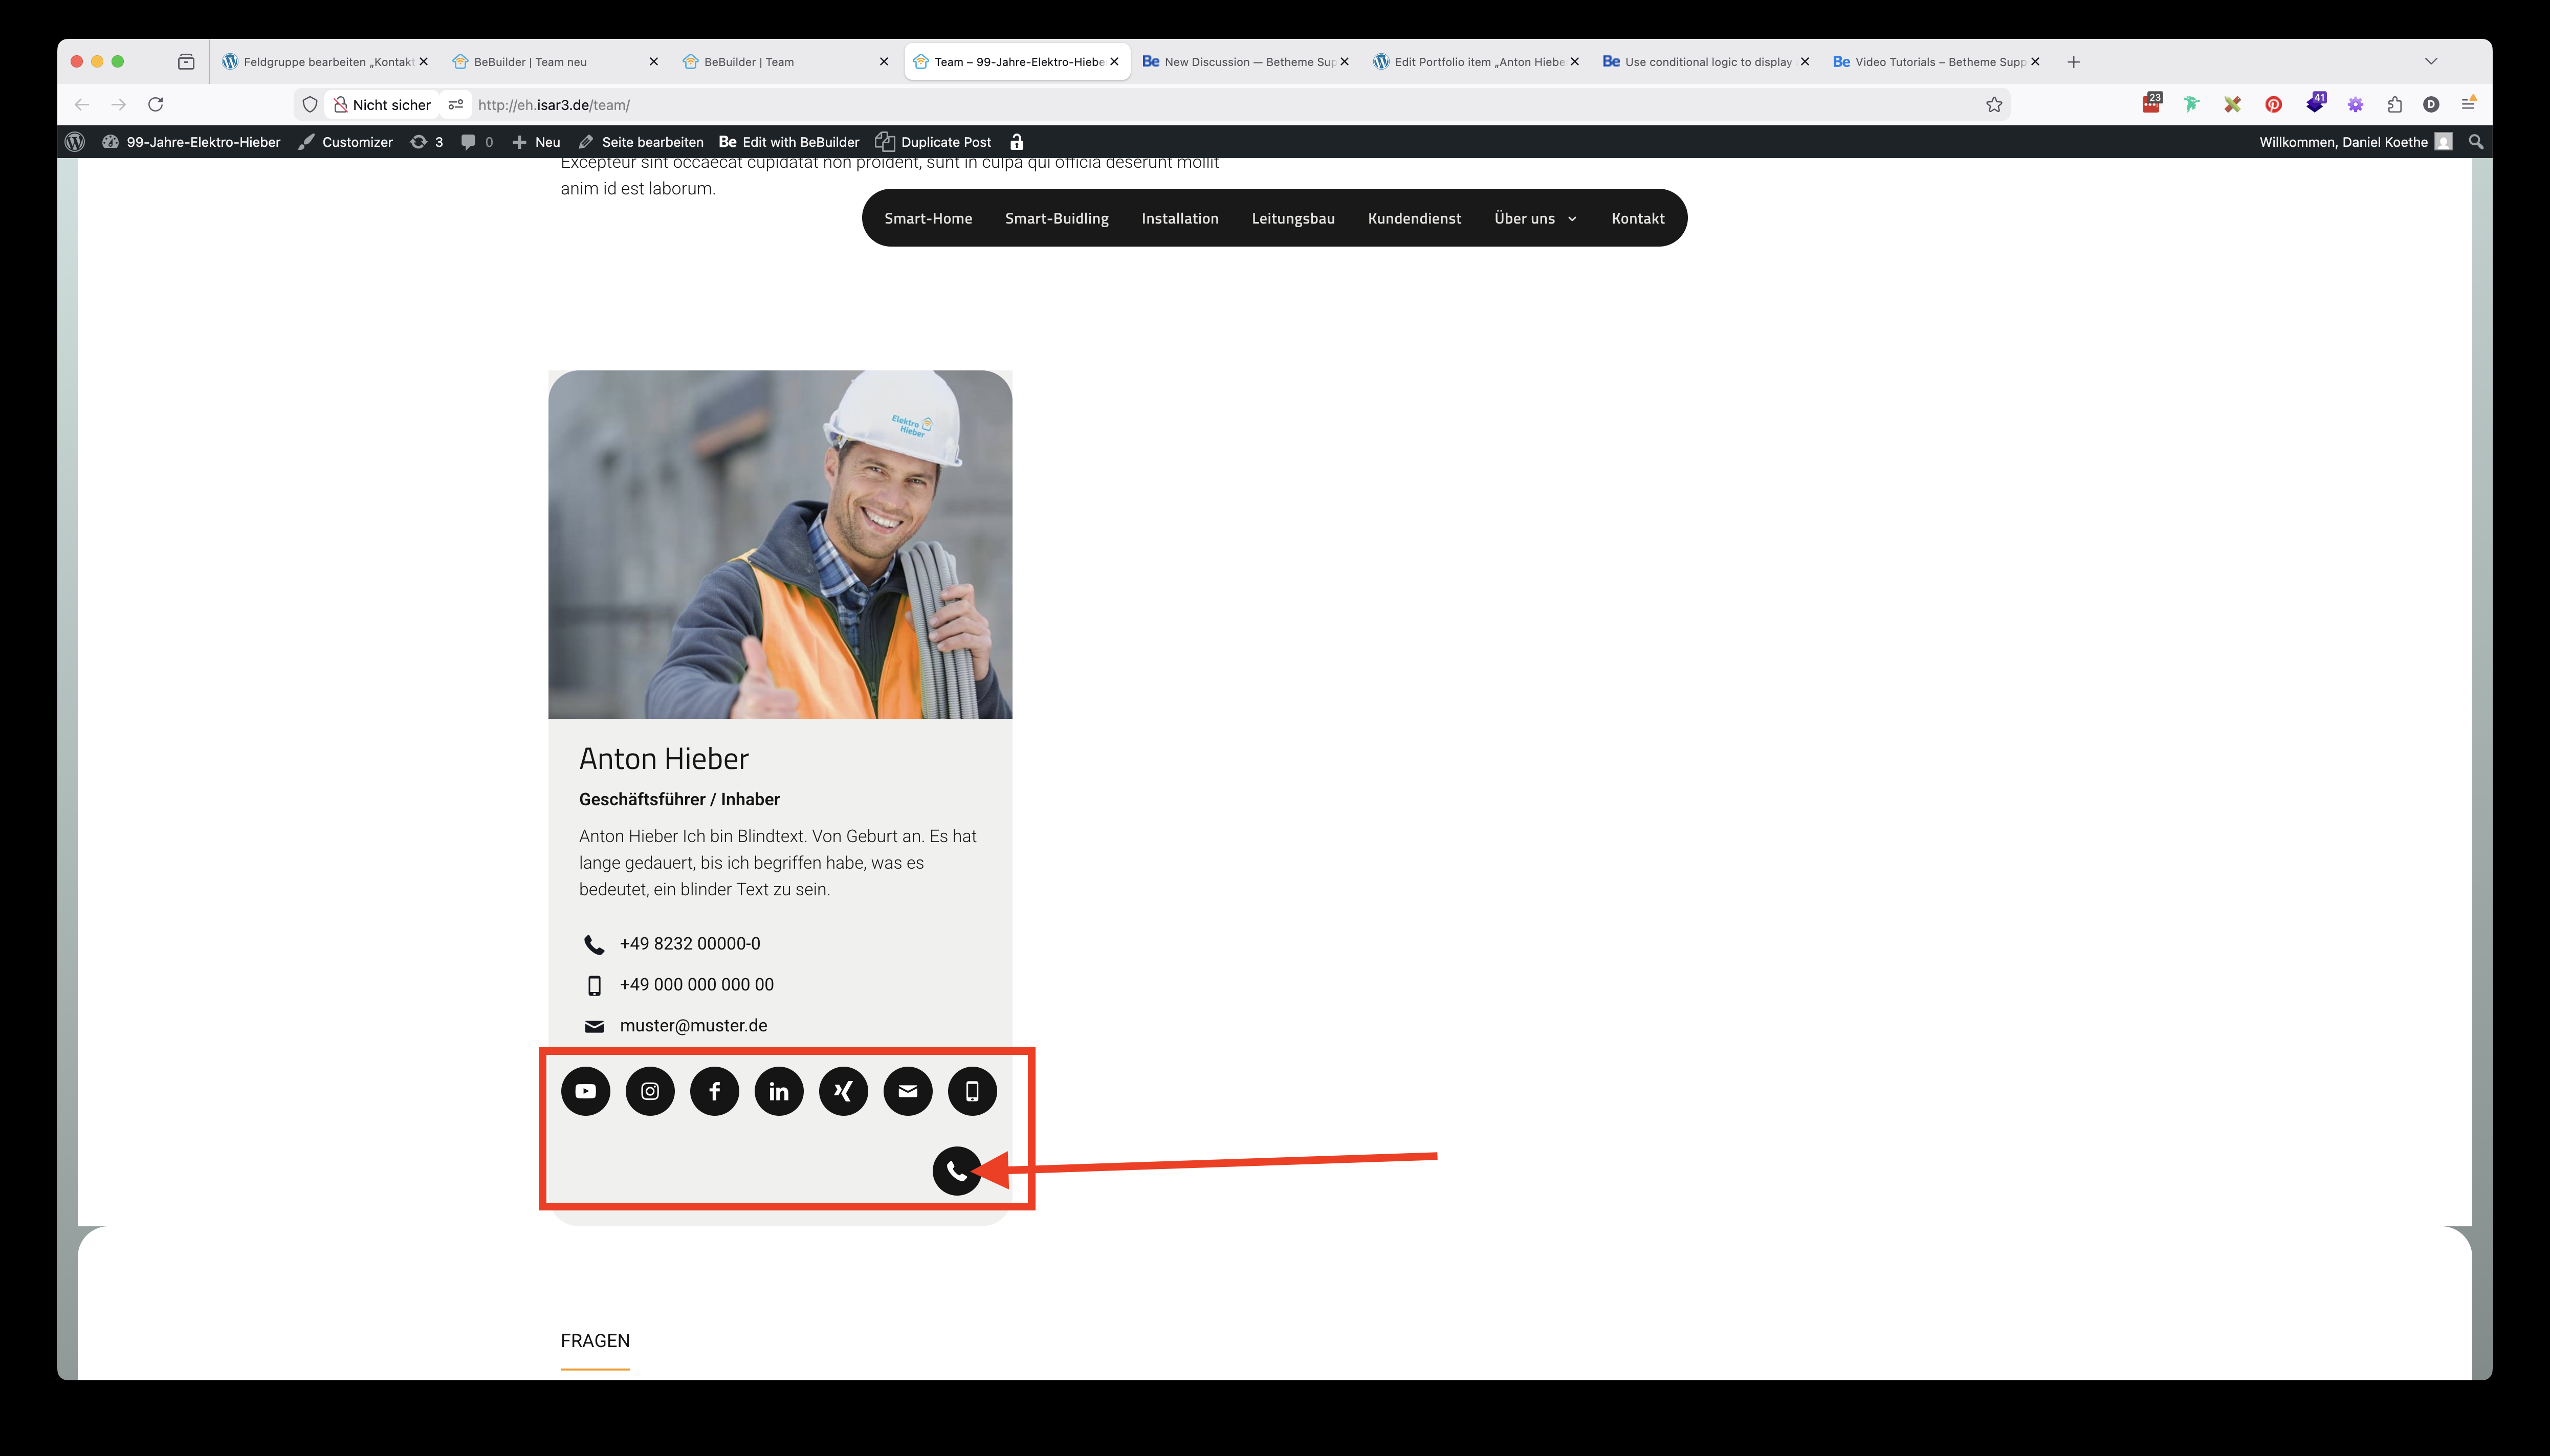The height and width of the screenshot is (1456, 2550).
Task: Open the Instagram profile icon
Action: pos(650,1091)
